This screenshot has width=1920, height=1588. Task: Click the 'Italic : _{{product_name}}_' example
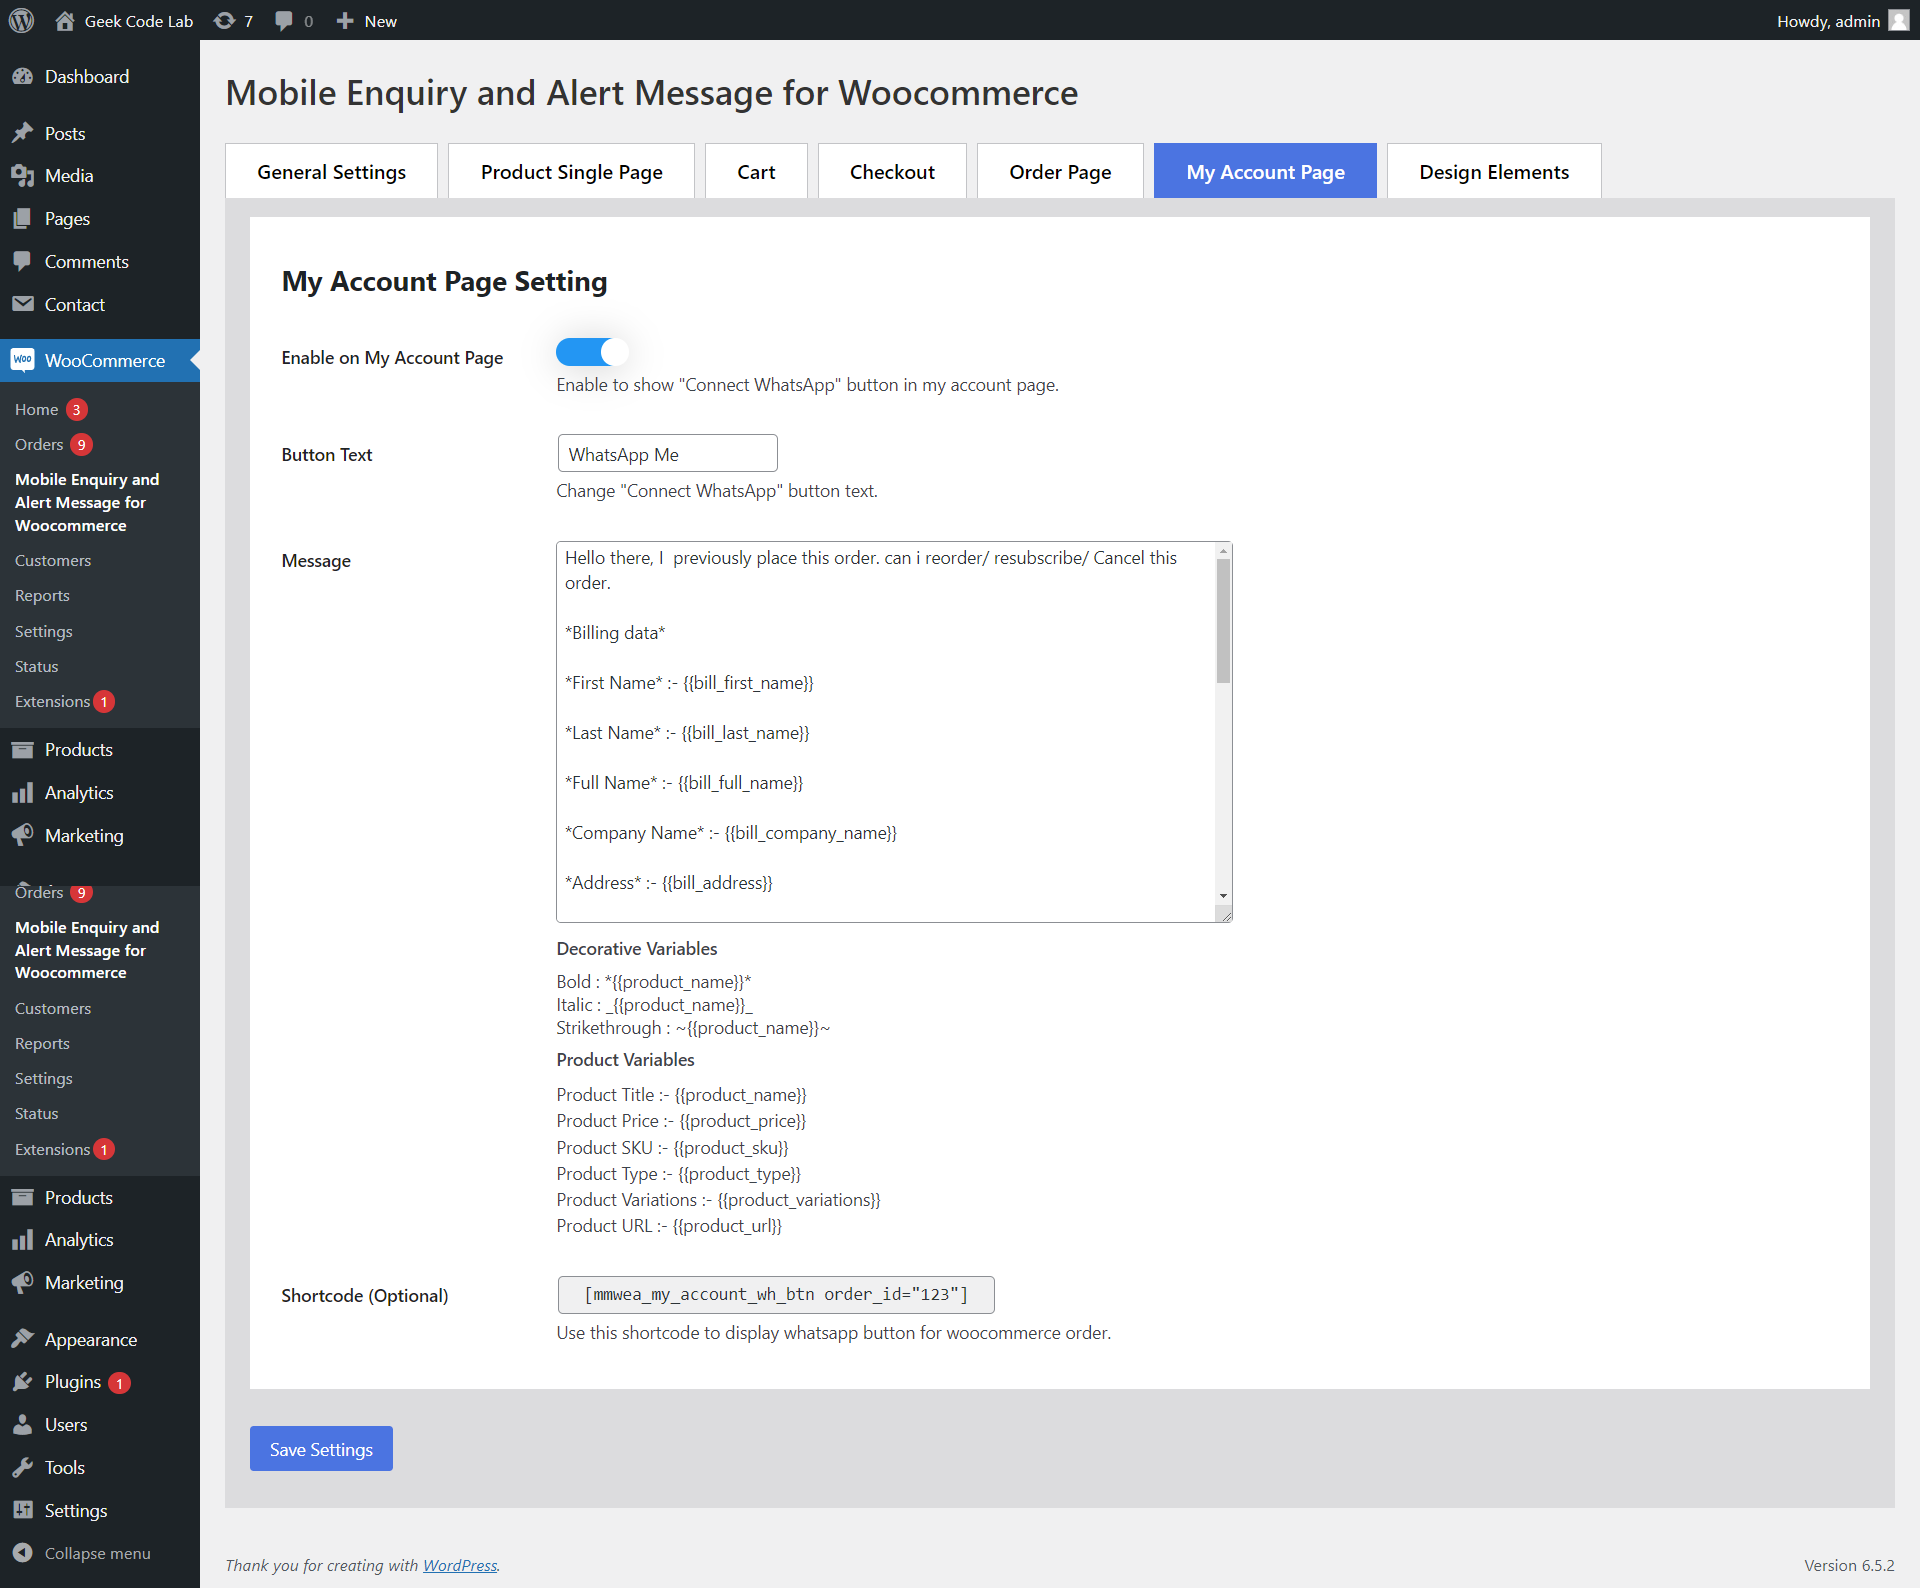pos(655,1005)
